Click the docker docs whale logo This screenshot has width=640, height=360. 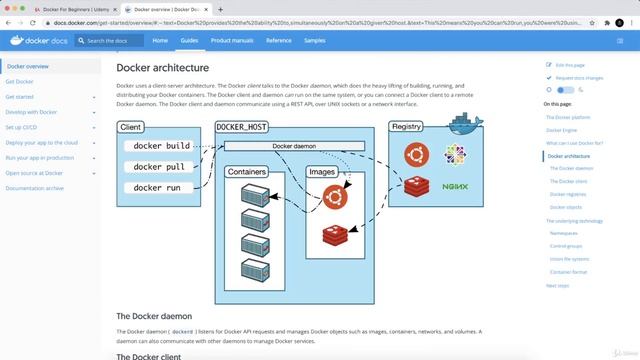[x=38, y=40]
